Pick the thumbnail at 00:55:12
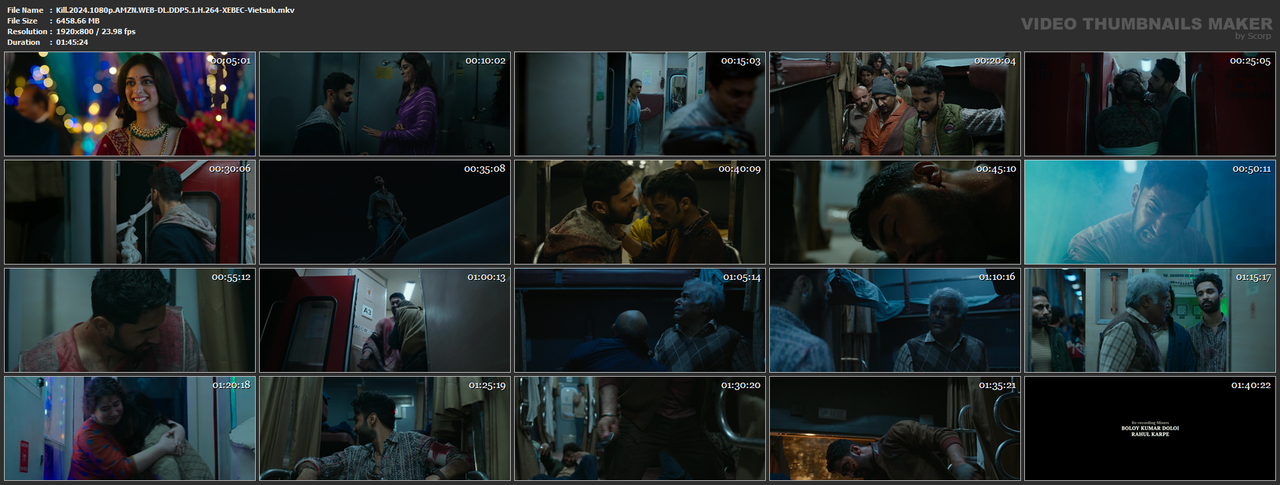The height and width of the screenshot is (485, 1280). 130,320
